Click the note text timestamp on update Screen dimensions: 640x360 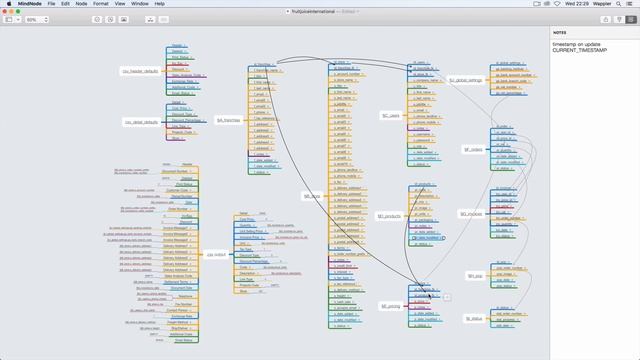coord(576,44)
